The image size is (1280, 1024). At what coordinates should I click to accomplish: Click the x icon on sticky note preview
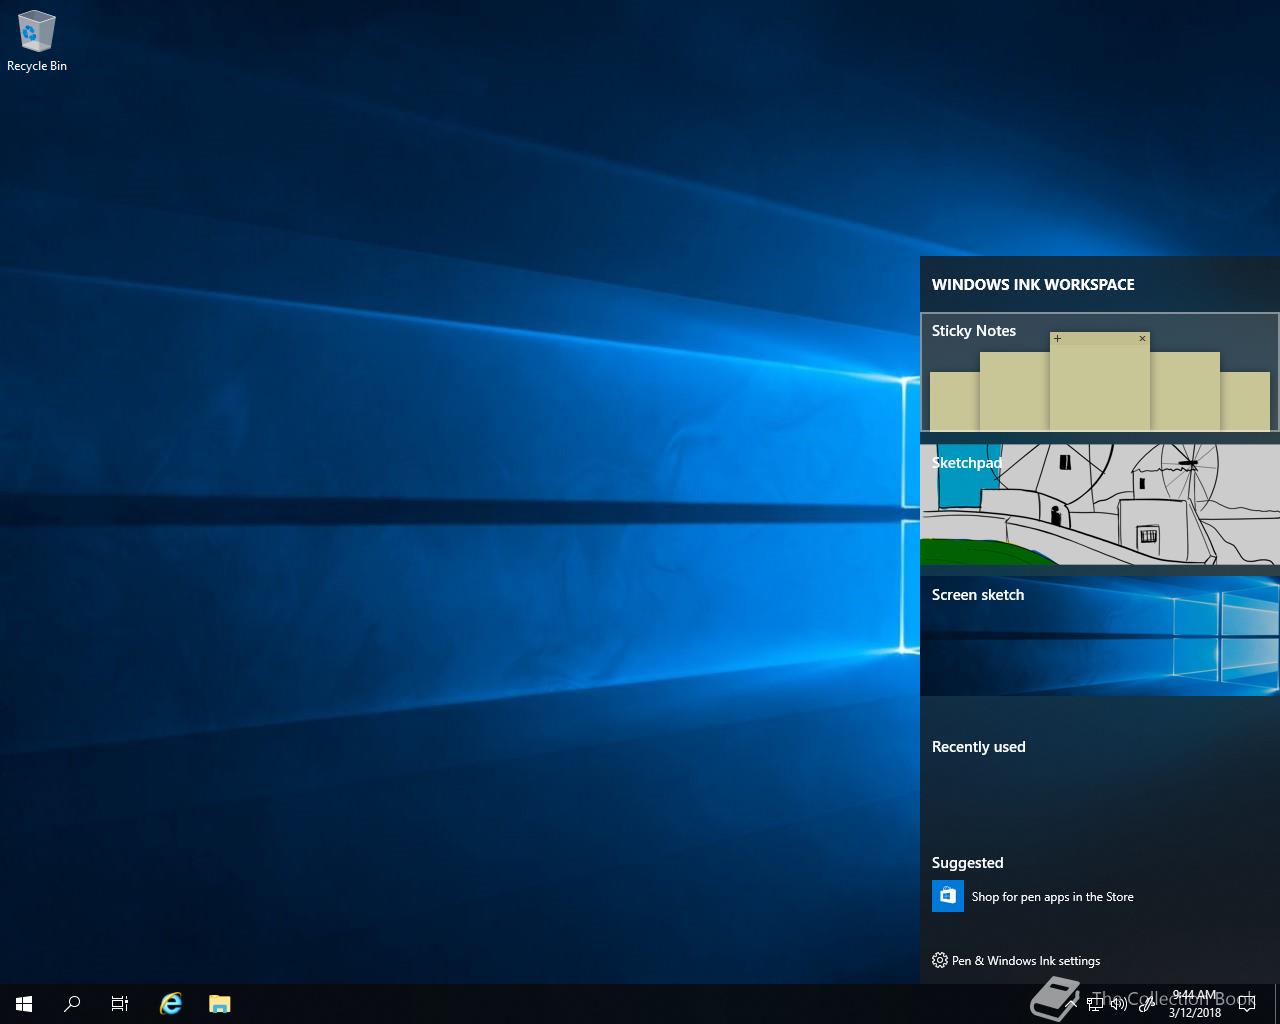tap(1142, 339)
